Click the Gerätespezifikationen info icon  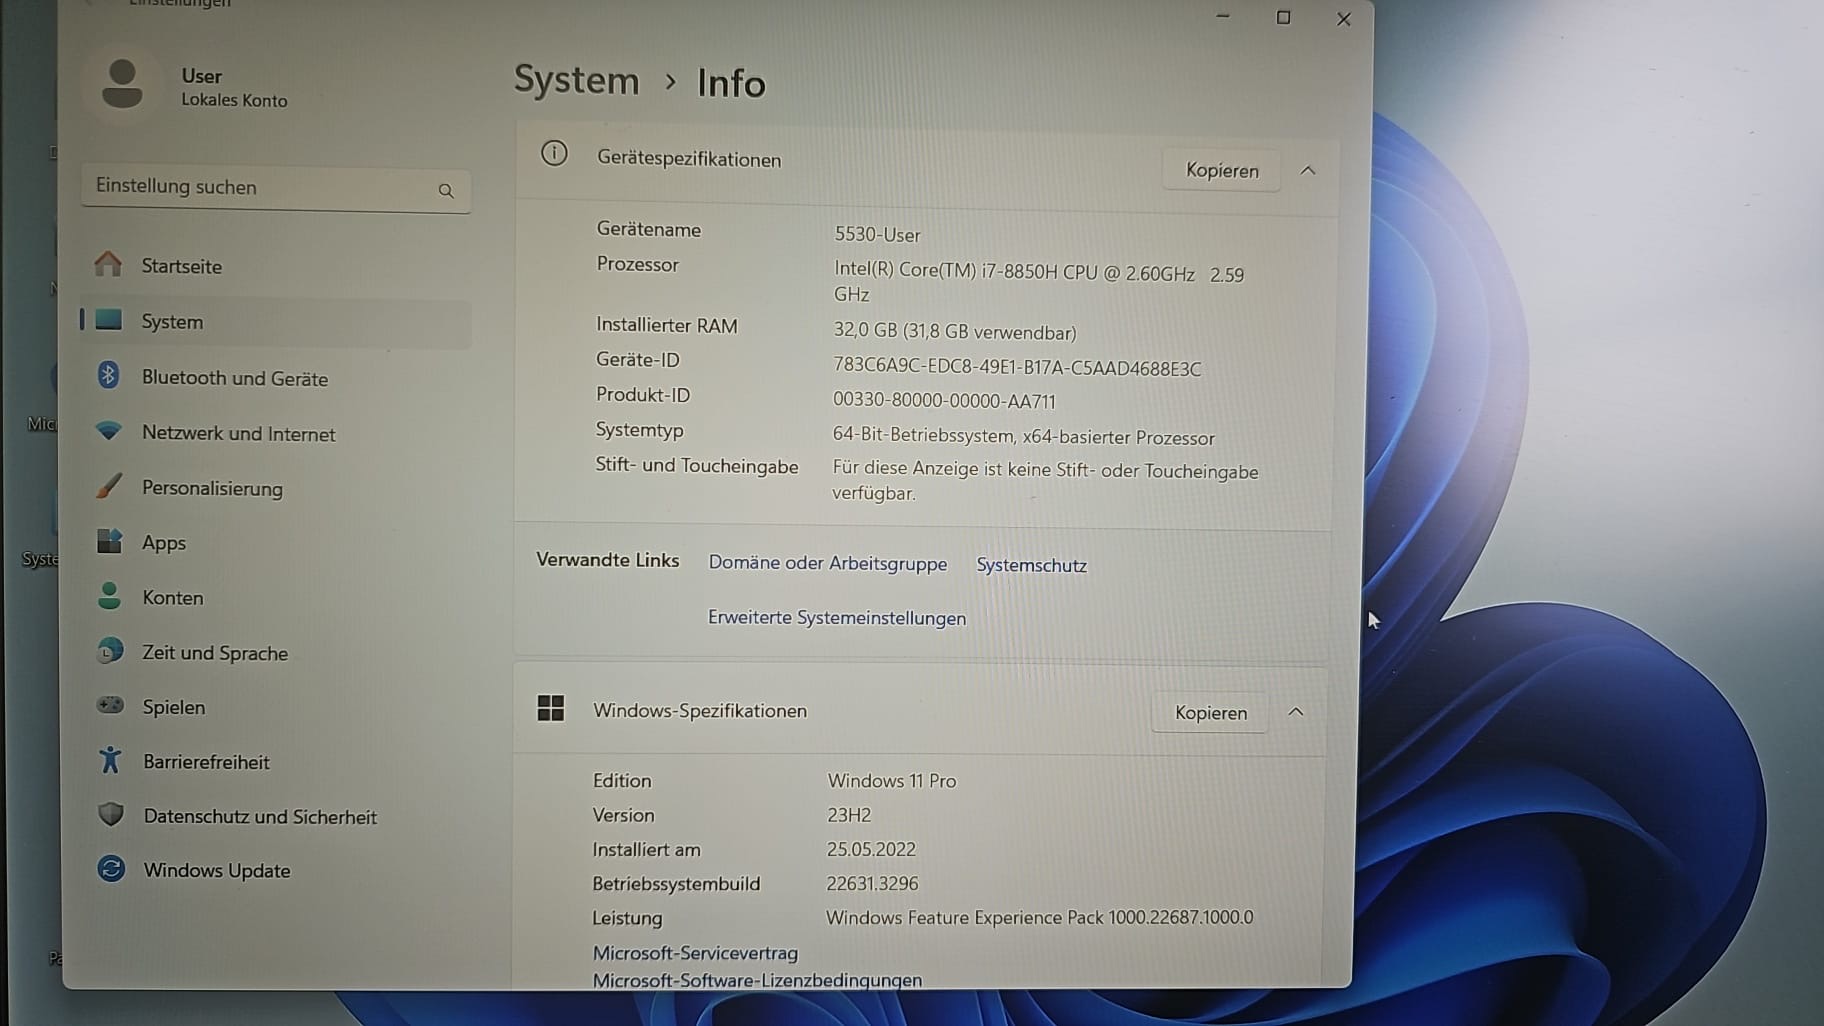554,153
